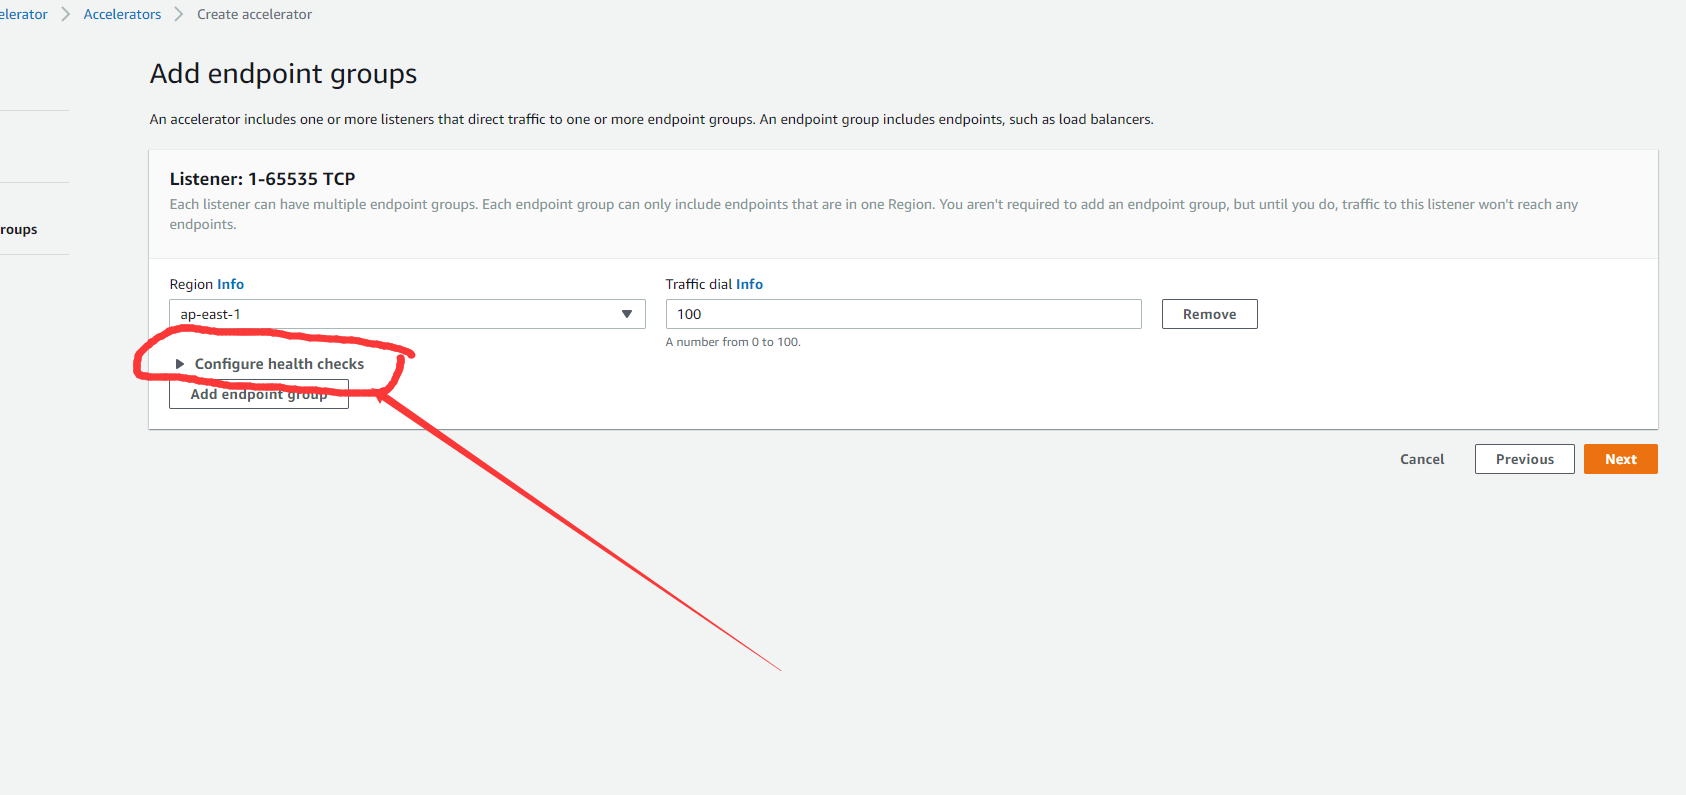Screen dimensions: 1686x795
Task: Click the triangle beside Configure health checks
Action: click(180, 364)
